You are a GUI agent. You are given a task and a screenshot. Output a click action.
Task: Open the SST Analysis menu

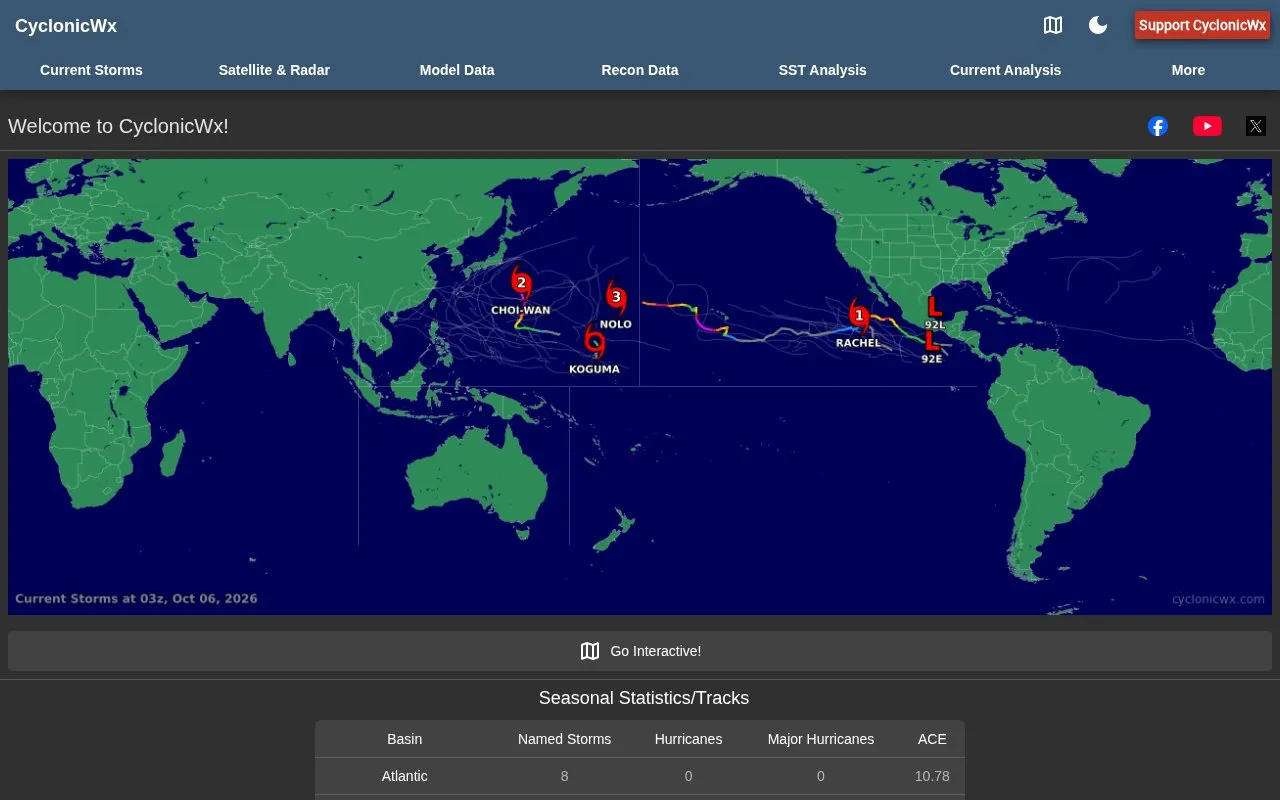(x=823, y=70)
